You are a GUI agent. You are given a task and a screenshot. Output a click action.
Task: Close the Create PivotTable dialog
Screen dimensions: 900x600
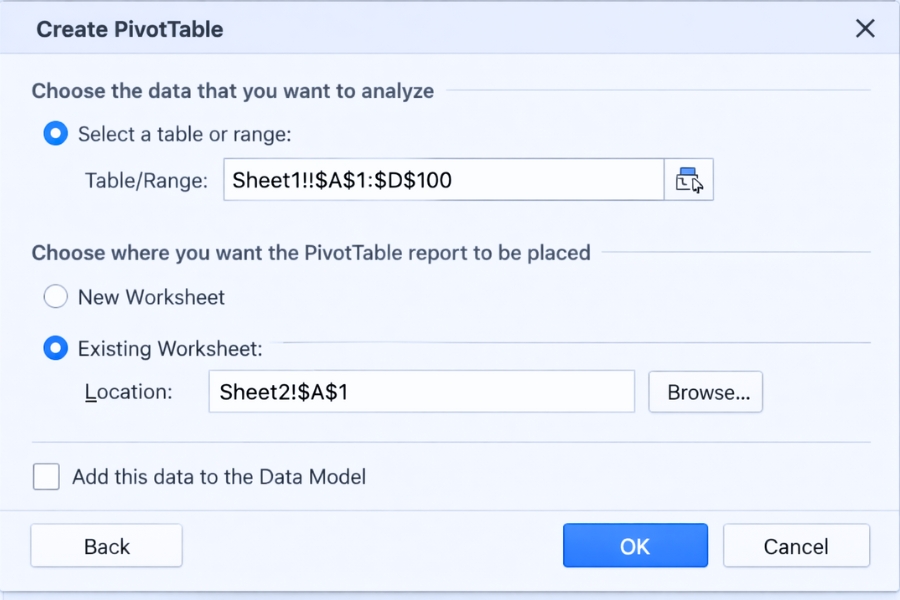pyautogui.click(x=865, y=28)
